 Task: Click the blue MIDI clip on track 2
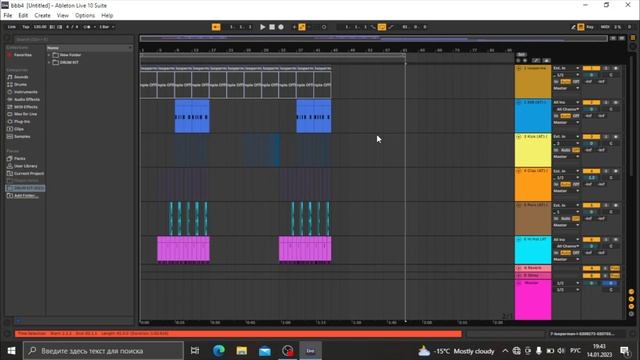coord(192,116)
